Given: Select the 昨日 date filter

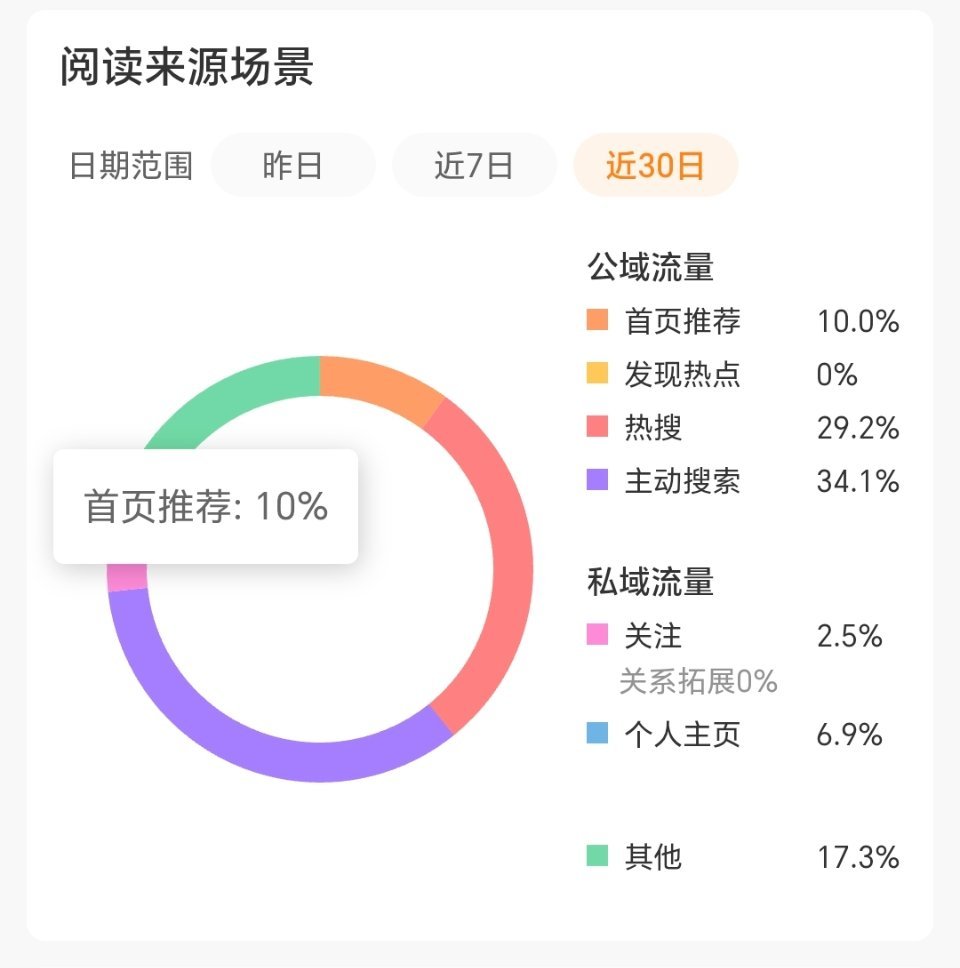Looking at the screenshot, I should (291, 164).
